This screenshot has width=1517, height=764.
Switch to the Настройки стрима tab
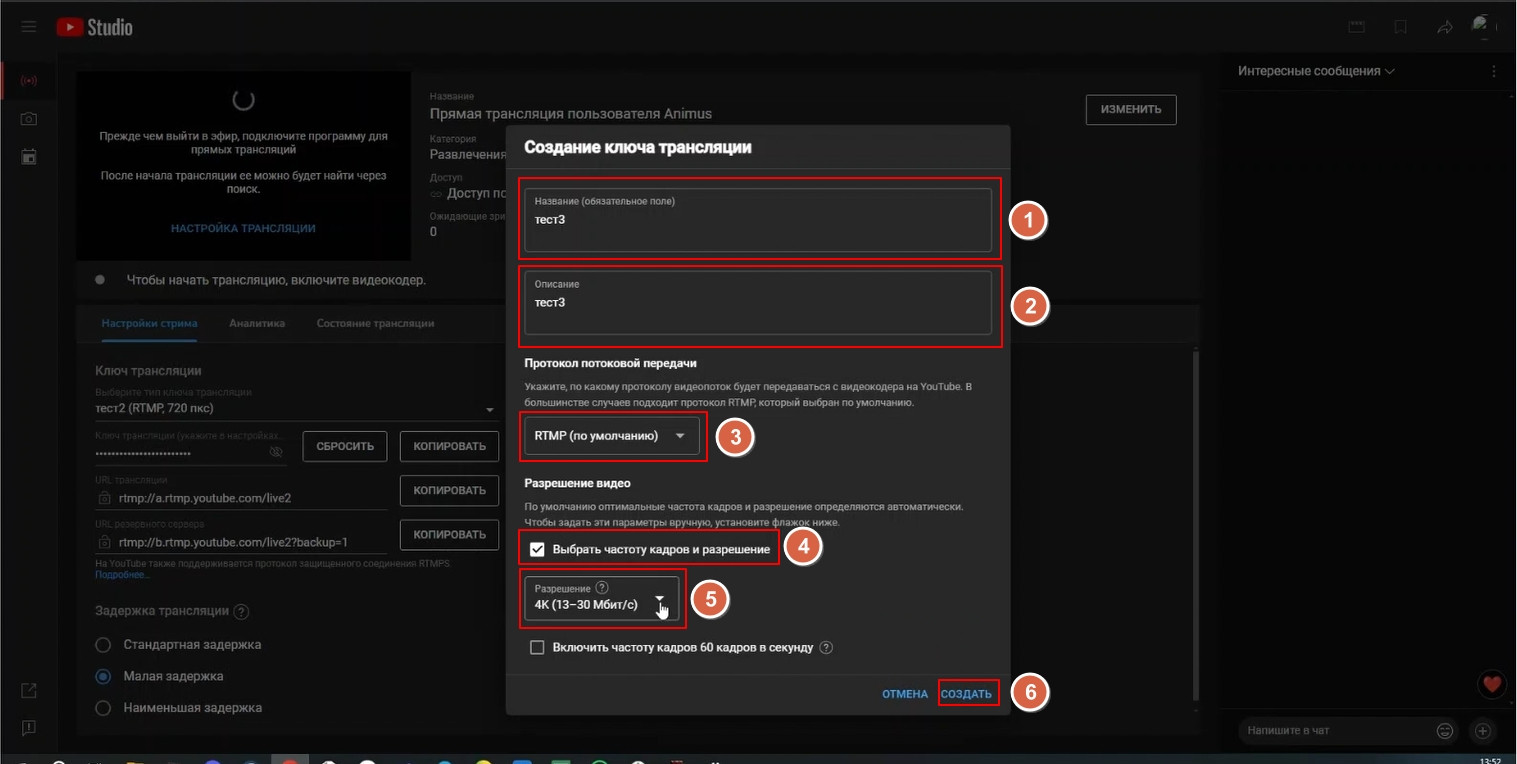[149, 323]
